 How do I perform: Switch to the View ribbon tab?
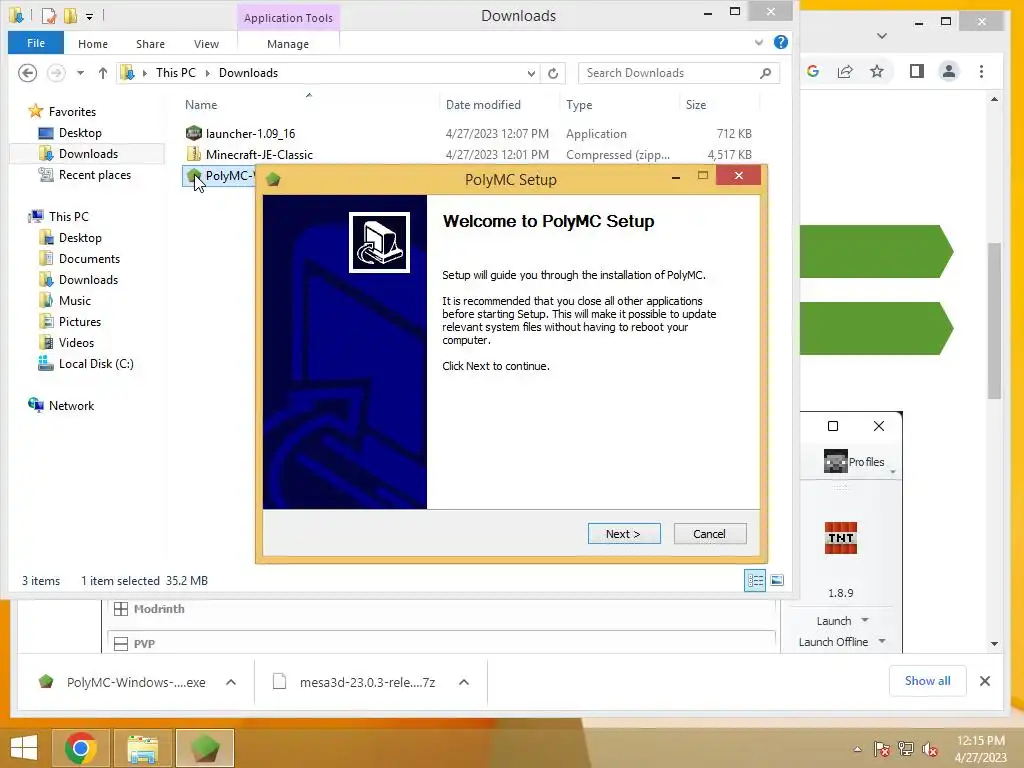206,44
